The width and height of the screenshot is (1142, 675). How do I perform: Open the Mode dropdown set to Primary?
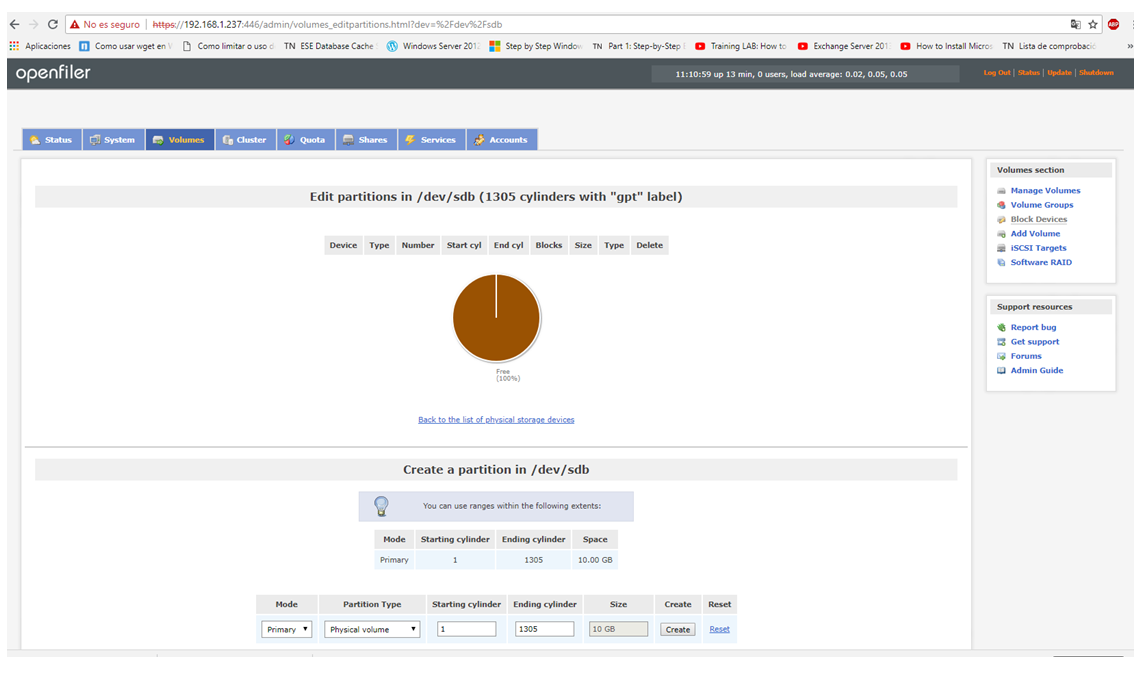(286, 629)
